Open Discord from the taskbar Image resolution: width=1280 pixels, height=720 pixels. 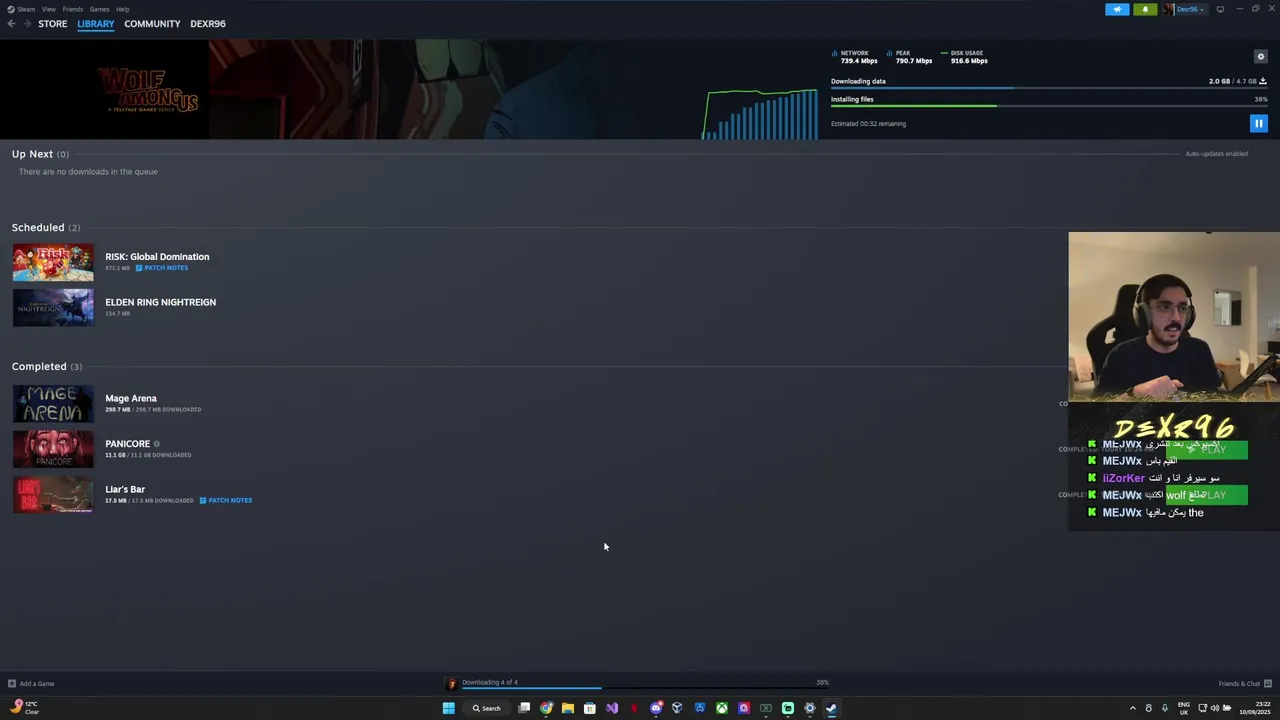[x=656, y=708]
